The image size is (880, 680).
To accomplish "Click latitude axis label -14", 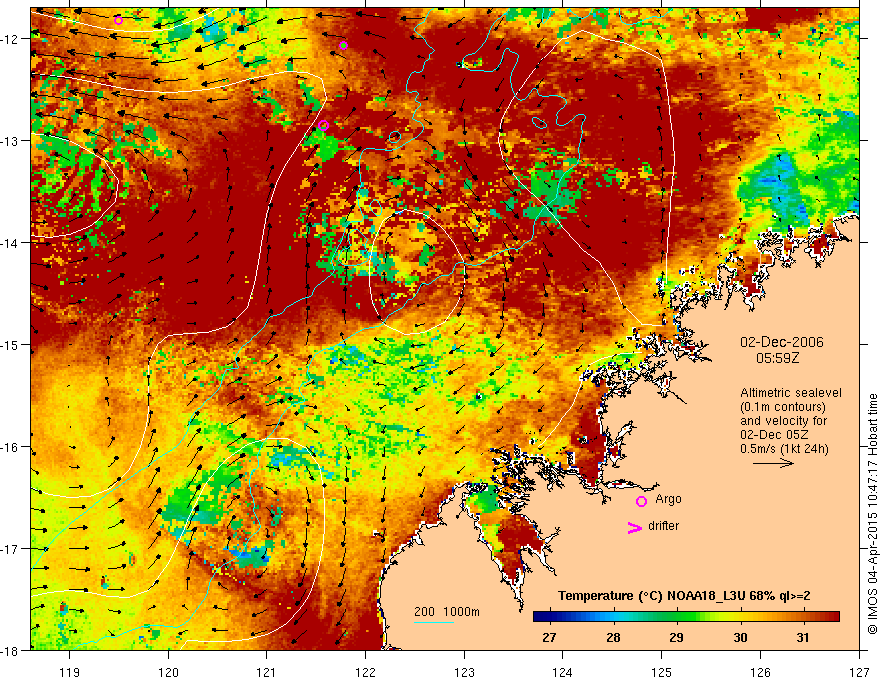I will click(10, 243).
